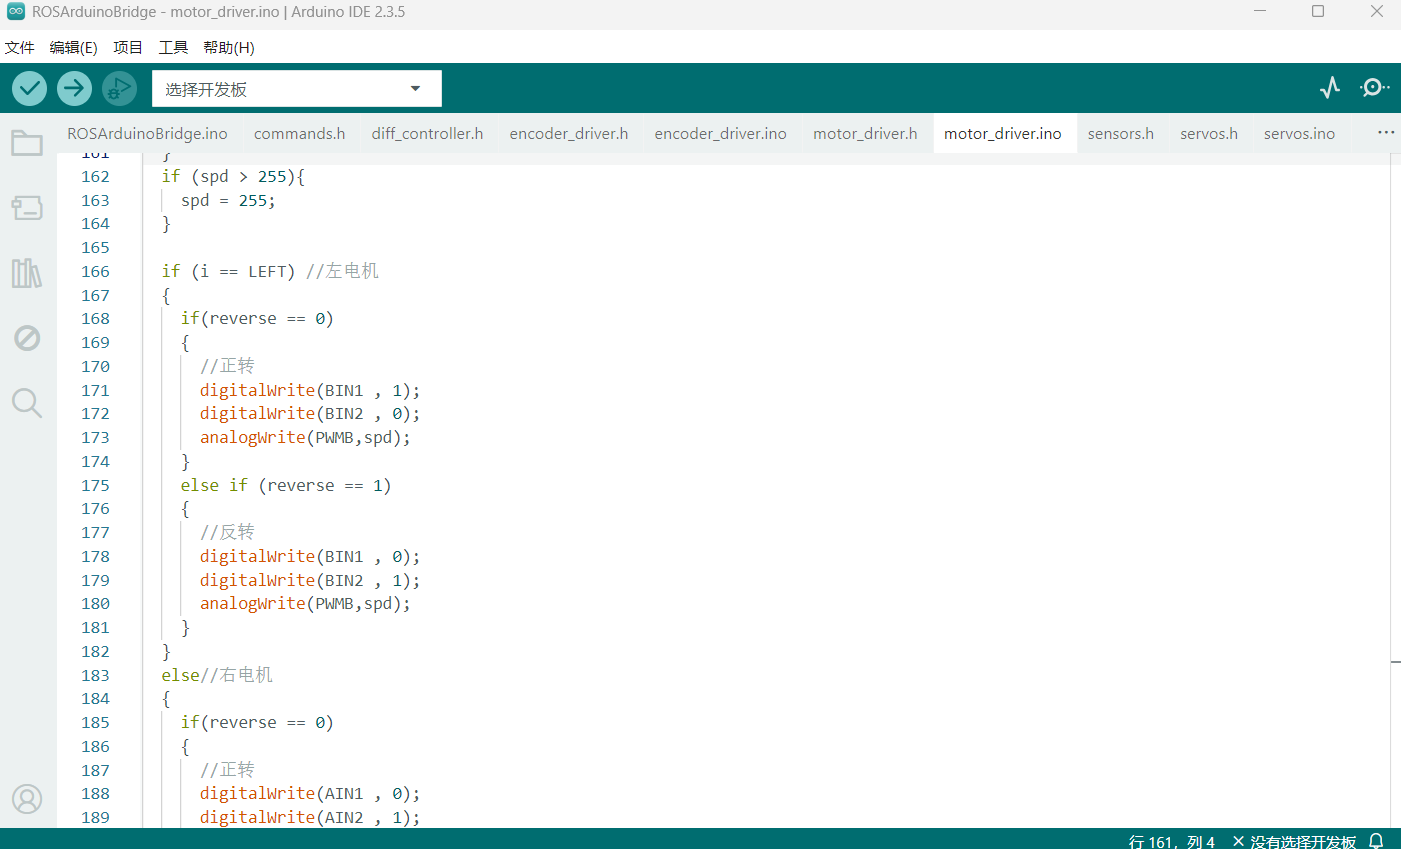Click the user account icon
Viewport: 1401px width, 849px height.
pos(27,799)
